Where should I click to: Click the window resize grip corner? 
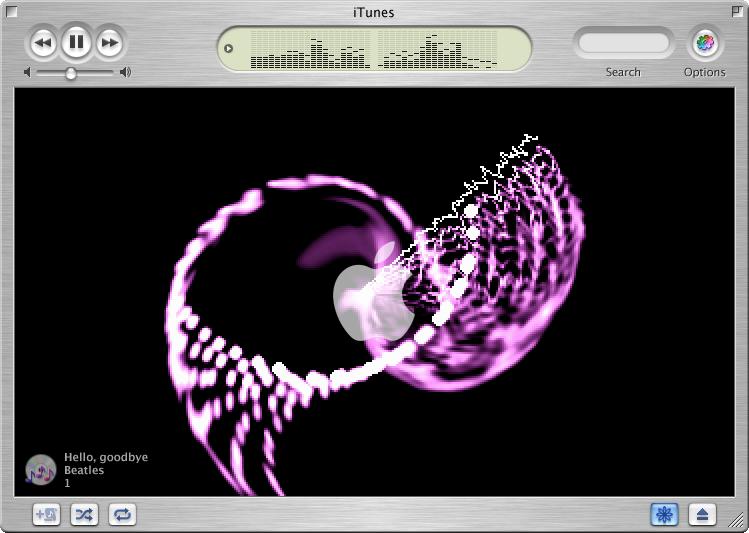(738, 521)
